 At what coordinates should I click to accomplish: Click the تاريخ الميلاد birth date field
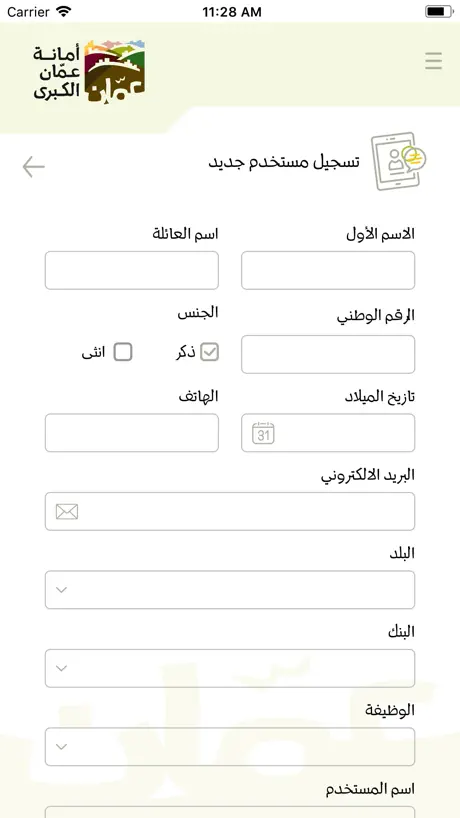click(328, 433)
